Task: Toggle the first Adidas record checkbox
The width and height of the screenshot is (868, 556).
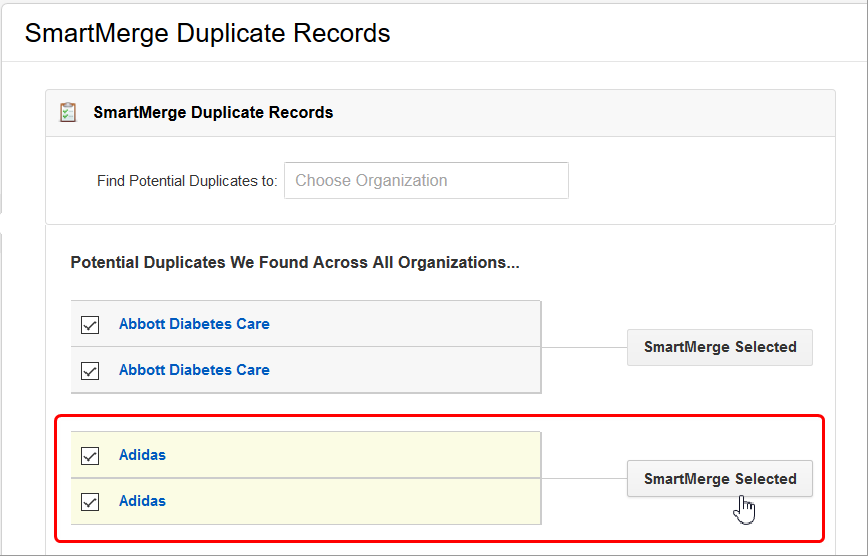Action: tap(90, 456)
